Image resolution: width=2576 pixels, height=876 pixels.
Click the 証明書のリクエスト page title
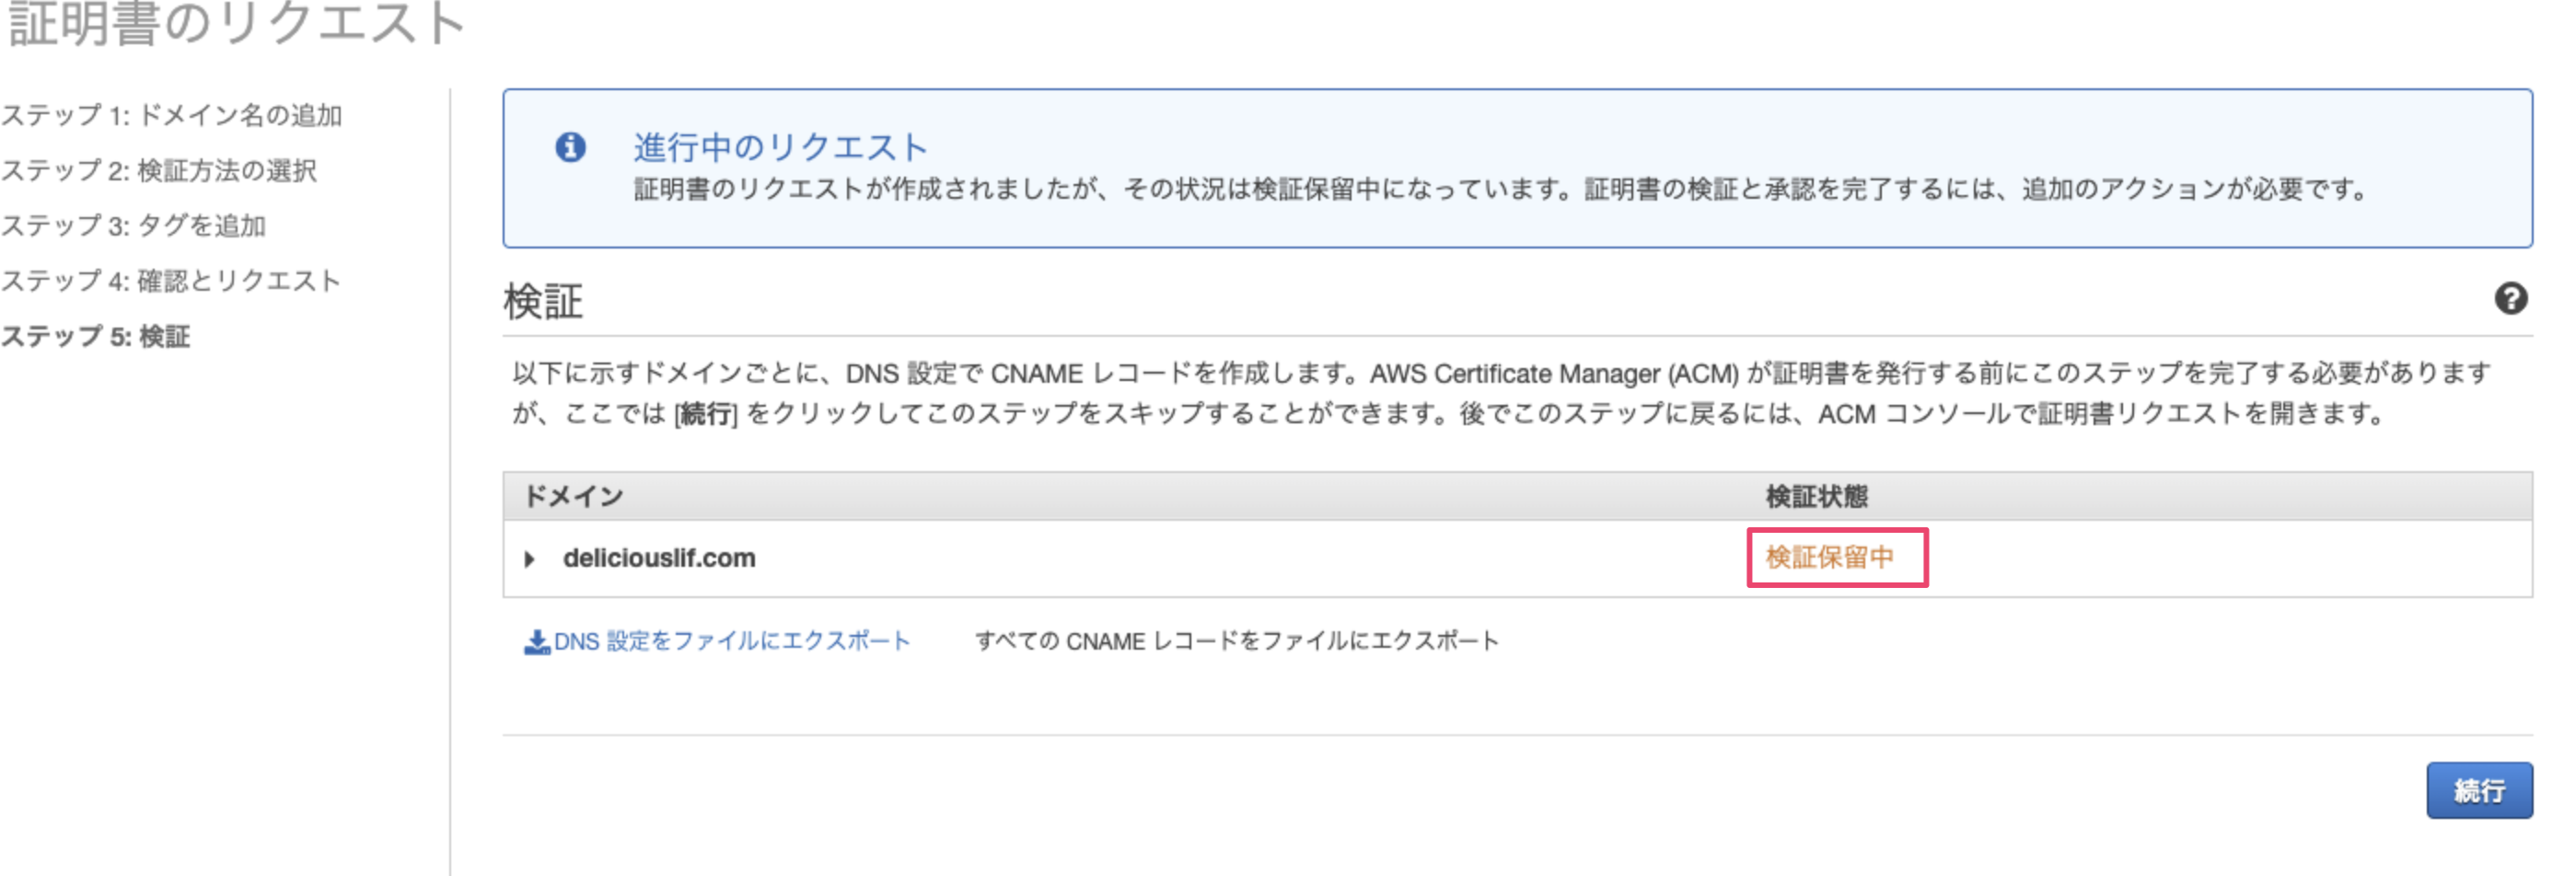pos(236,24)
